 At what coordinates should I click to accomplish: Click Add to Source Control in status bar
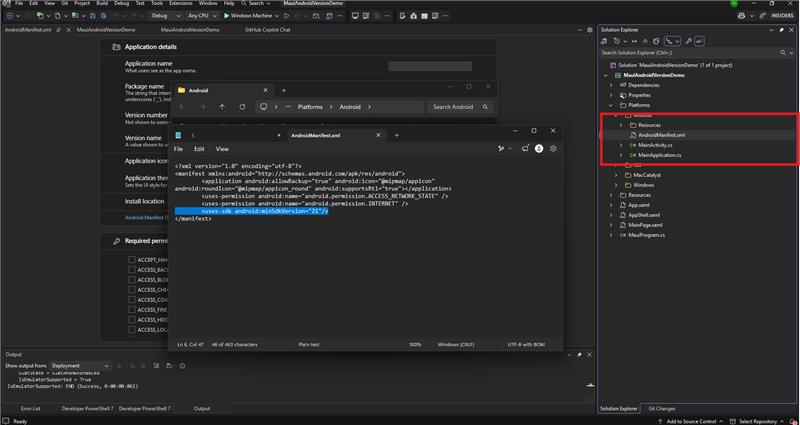click(691, 421)
